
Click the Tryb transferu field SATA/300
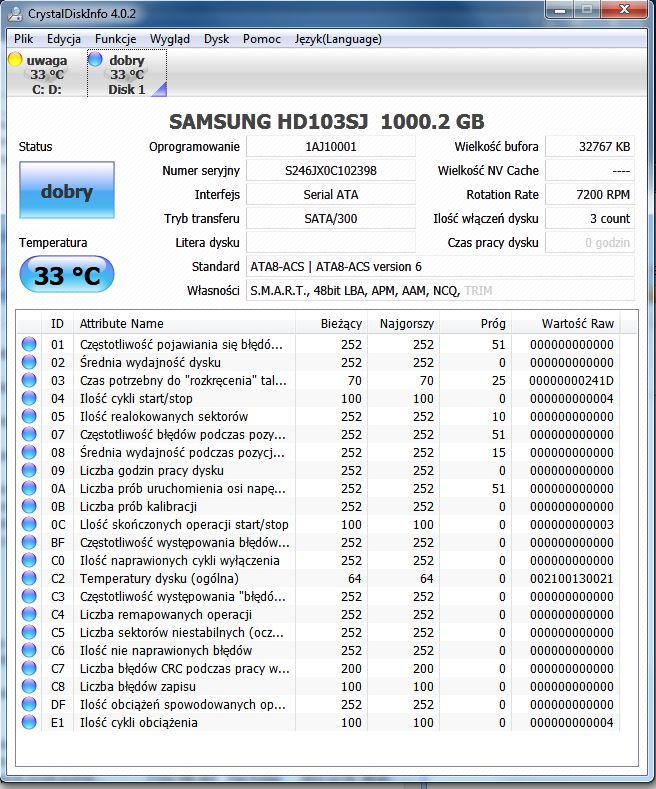point(331,218)
